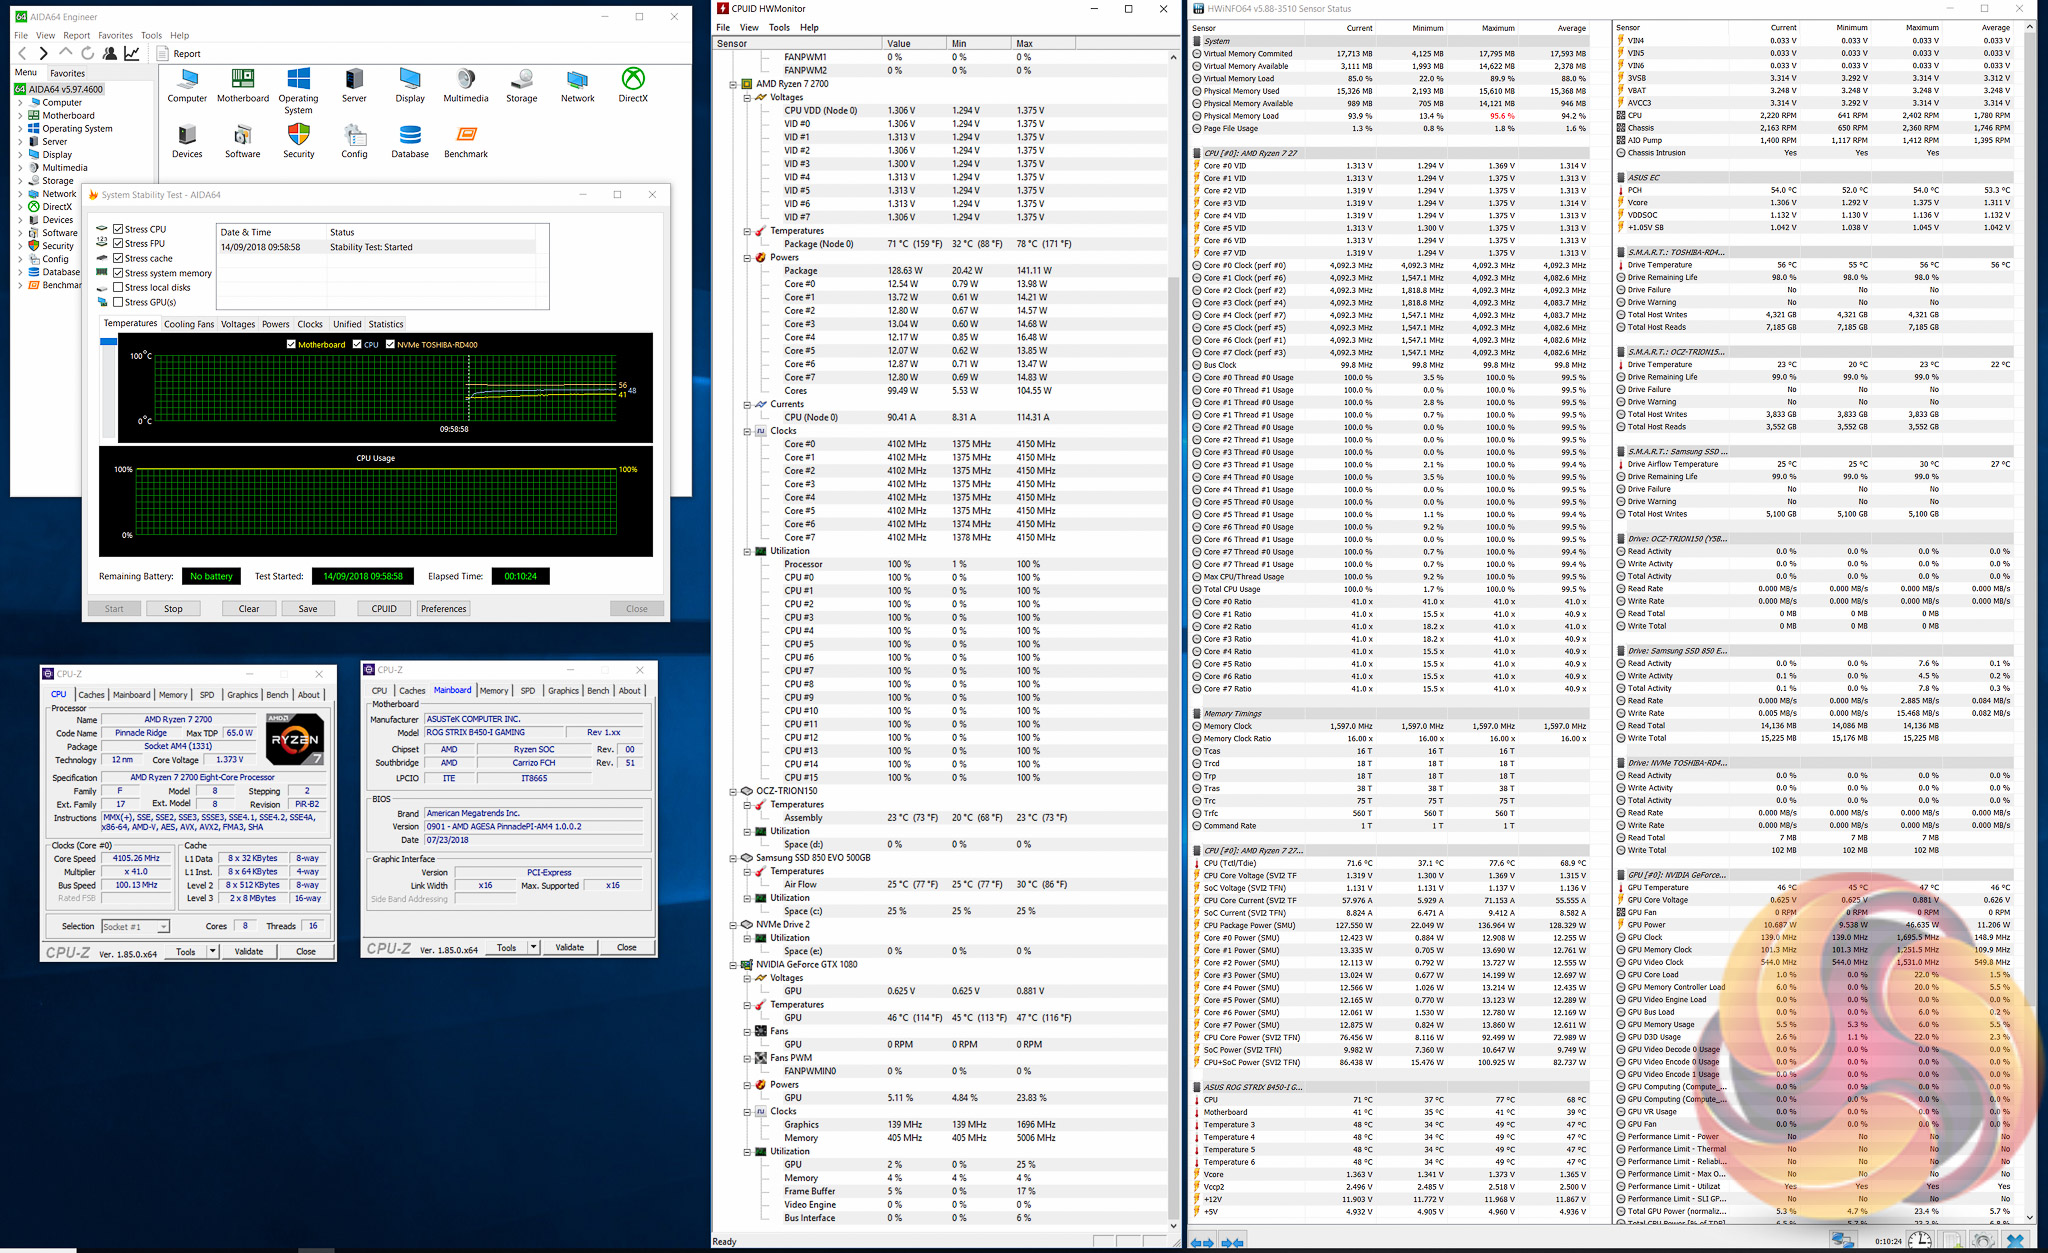Click the toolbar line graph icon

(x=132, y=53)
